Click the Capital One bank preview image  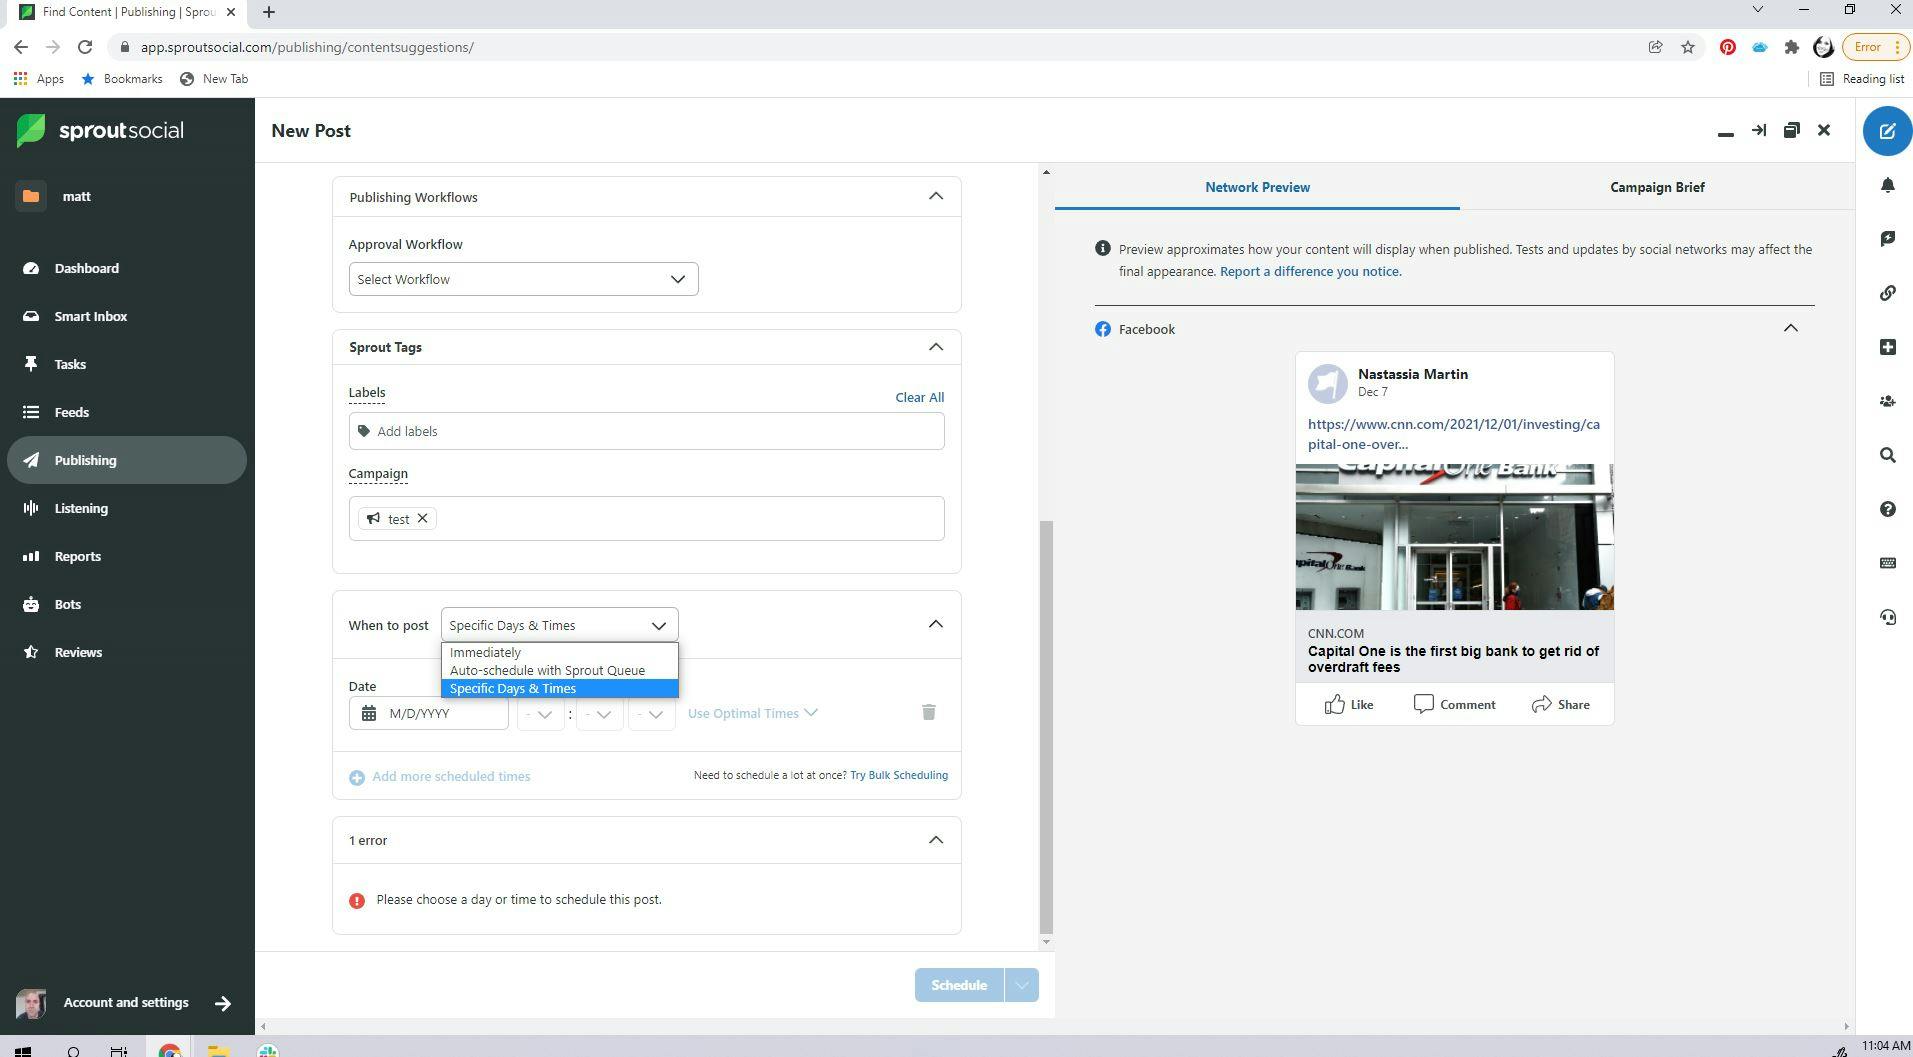tap(1454, 537)
